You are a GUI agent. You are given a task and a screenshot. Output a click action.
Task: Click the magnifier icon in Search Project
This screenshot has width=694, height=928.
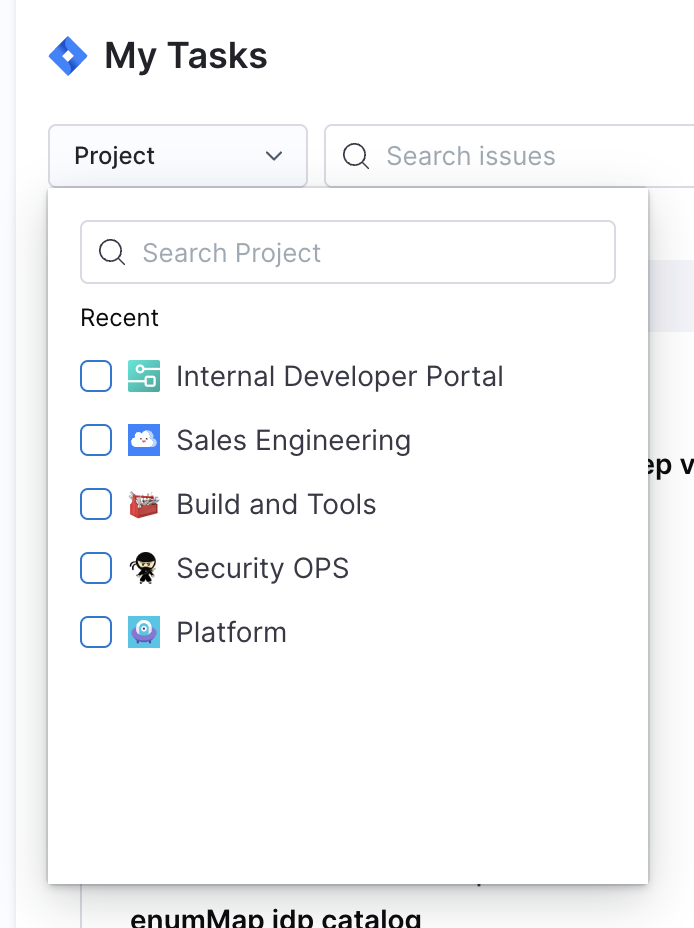(112, 252)
